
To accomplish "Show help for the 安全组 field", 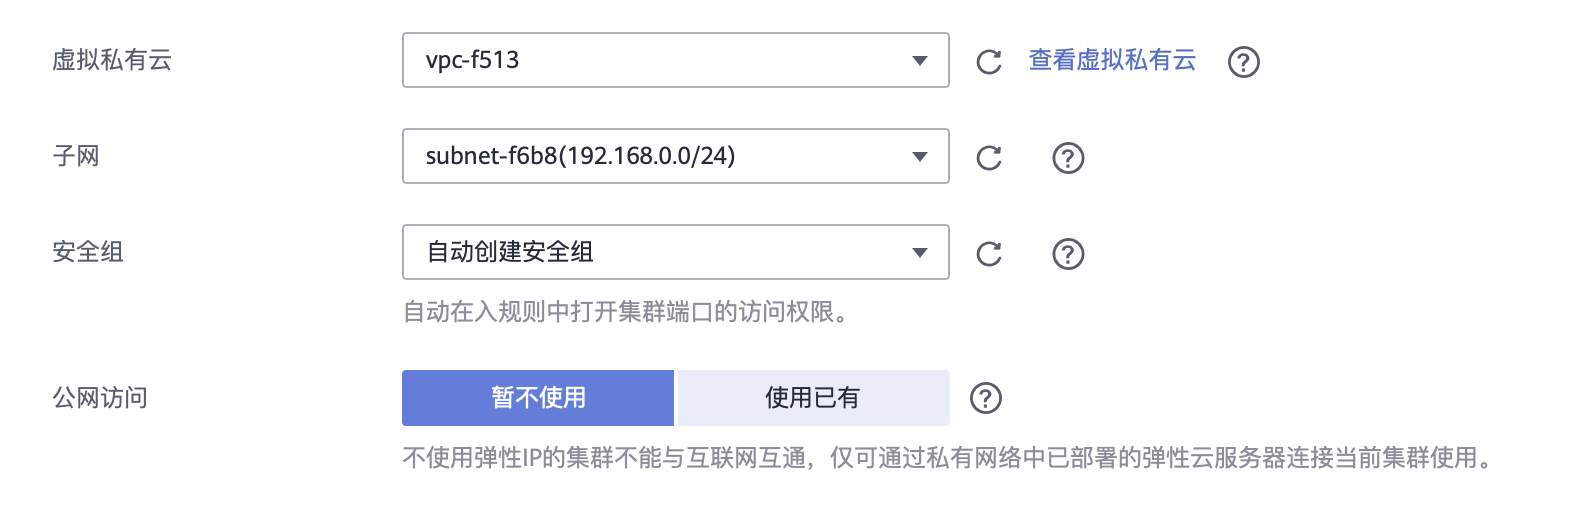I will pyautogui.click(x=1068, y=254).
